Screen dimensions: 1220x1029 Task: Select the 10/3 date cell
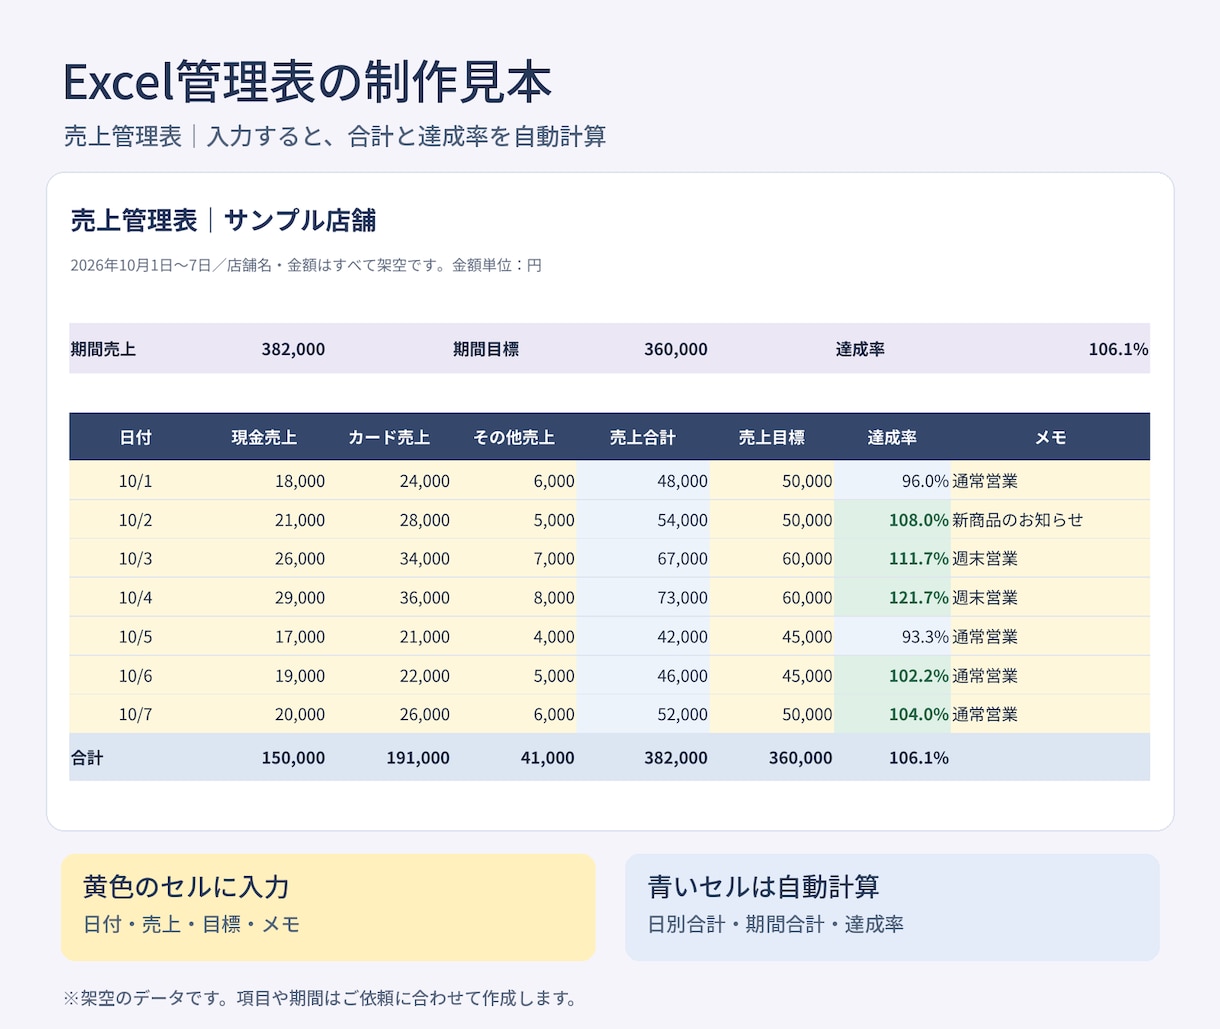[x=135, y=559]
